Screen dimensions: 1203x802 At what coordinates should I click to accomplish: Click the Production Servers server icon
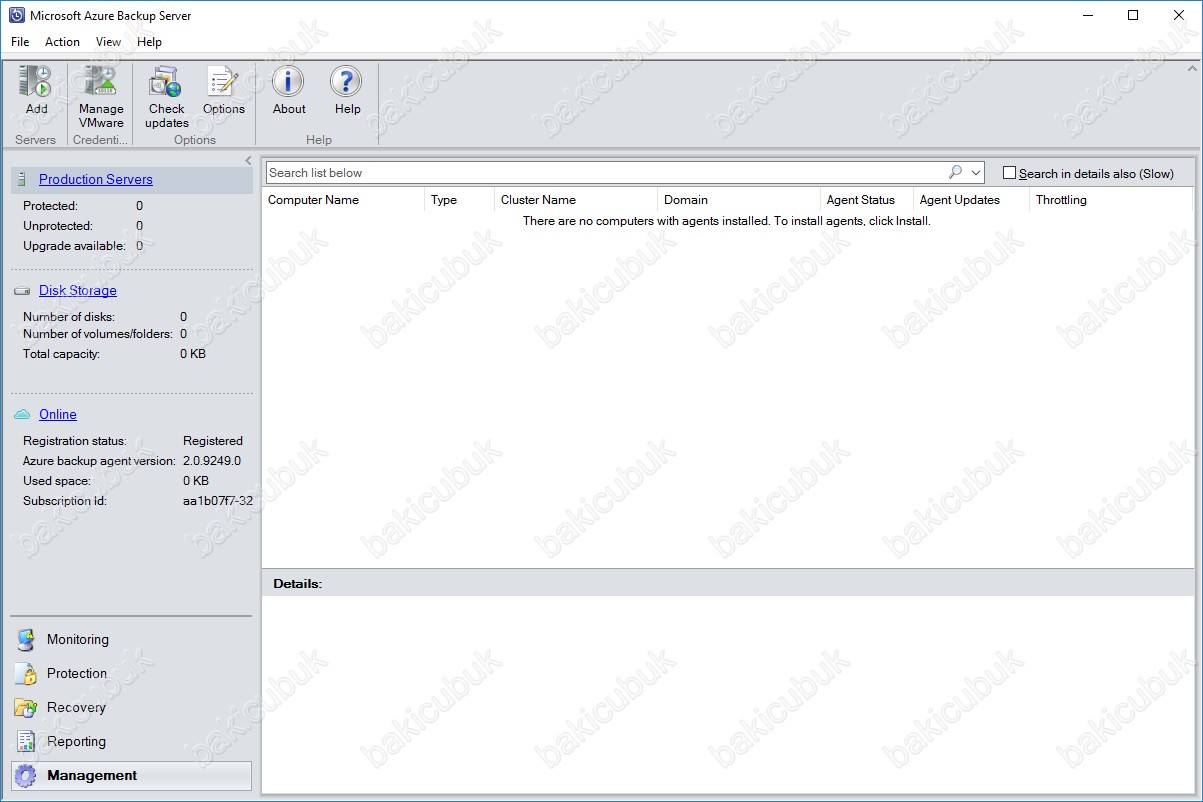click(22, 180)
